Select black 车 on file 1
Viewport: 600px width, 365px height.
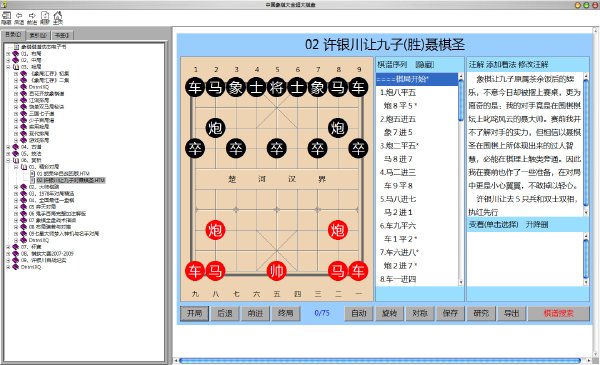(x=195, y=87)
